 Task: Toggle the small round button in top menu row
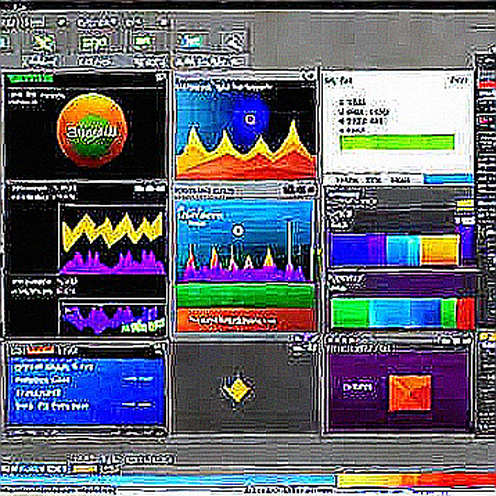coord(62,23)
